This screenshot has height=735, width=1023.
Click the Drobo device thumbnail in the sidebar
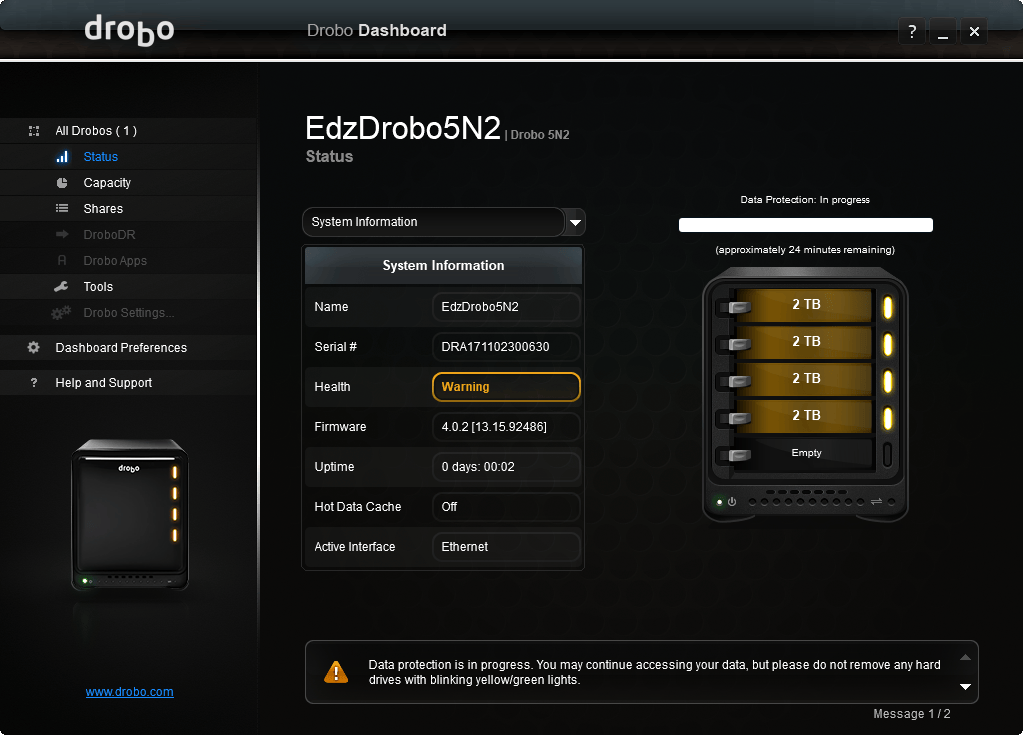tap(130, 515)
